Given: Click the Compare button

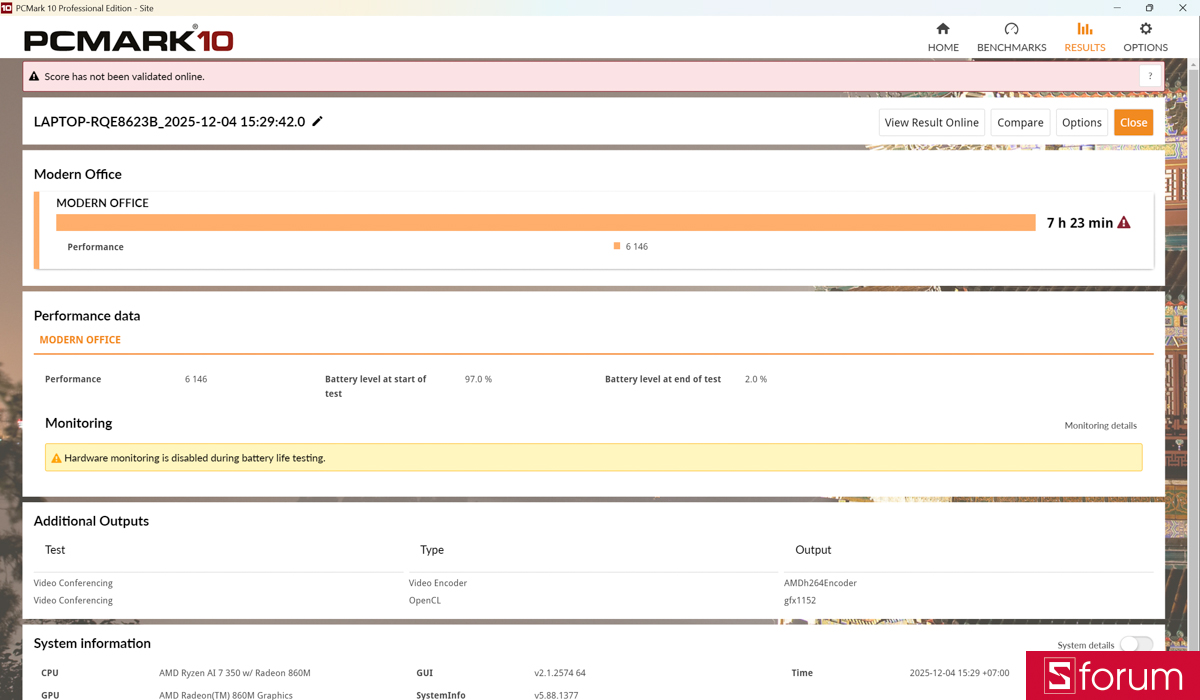Looking at the screenshot, I should (1020, 122).
